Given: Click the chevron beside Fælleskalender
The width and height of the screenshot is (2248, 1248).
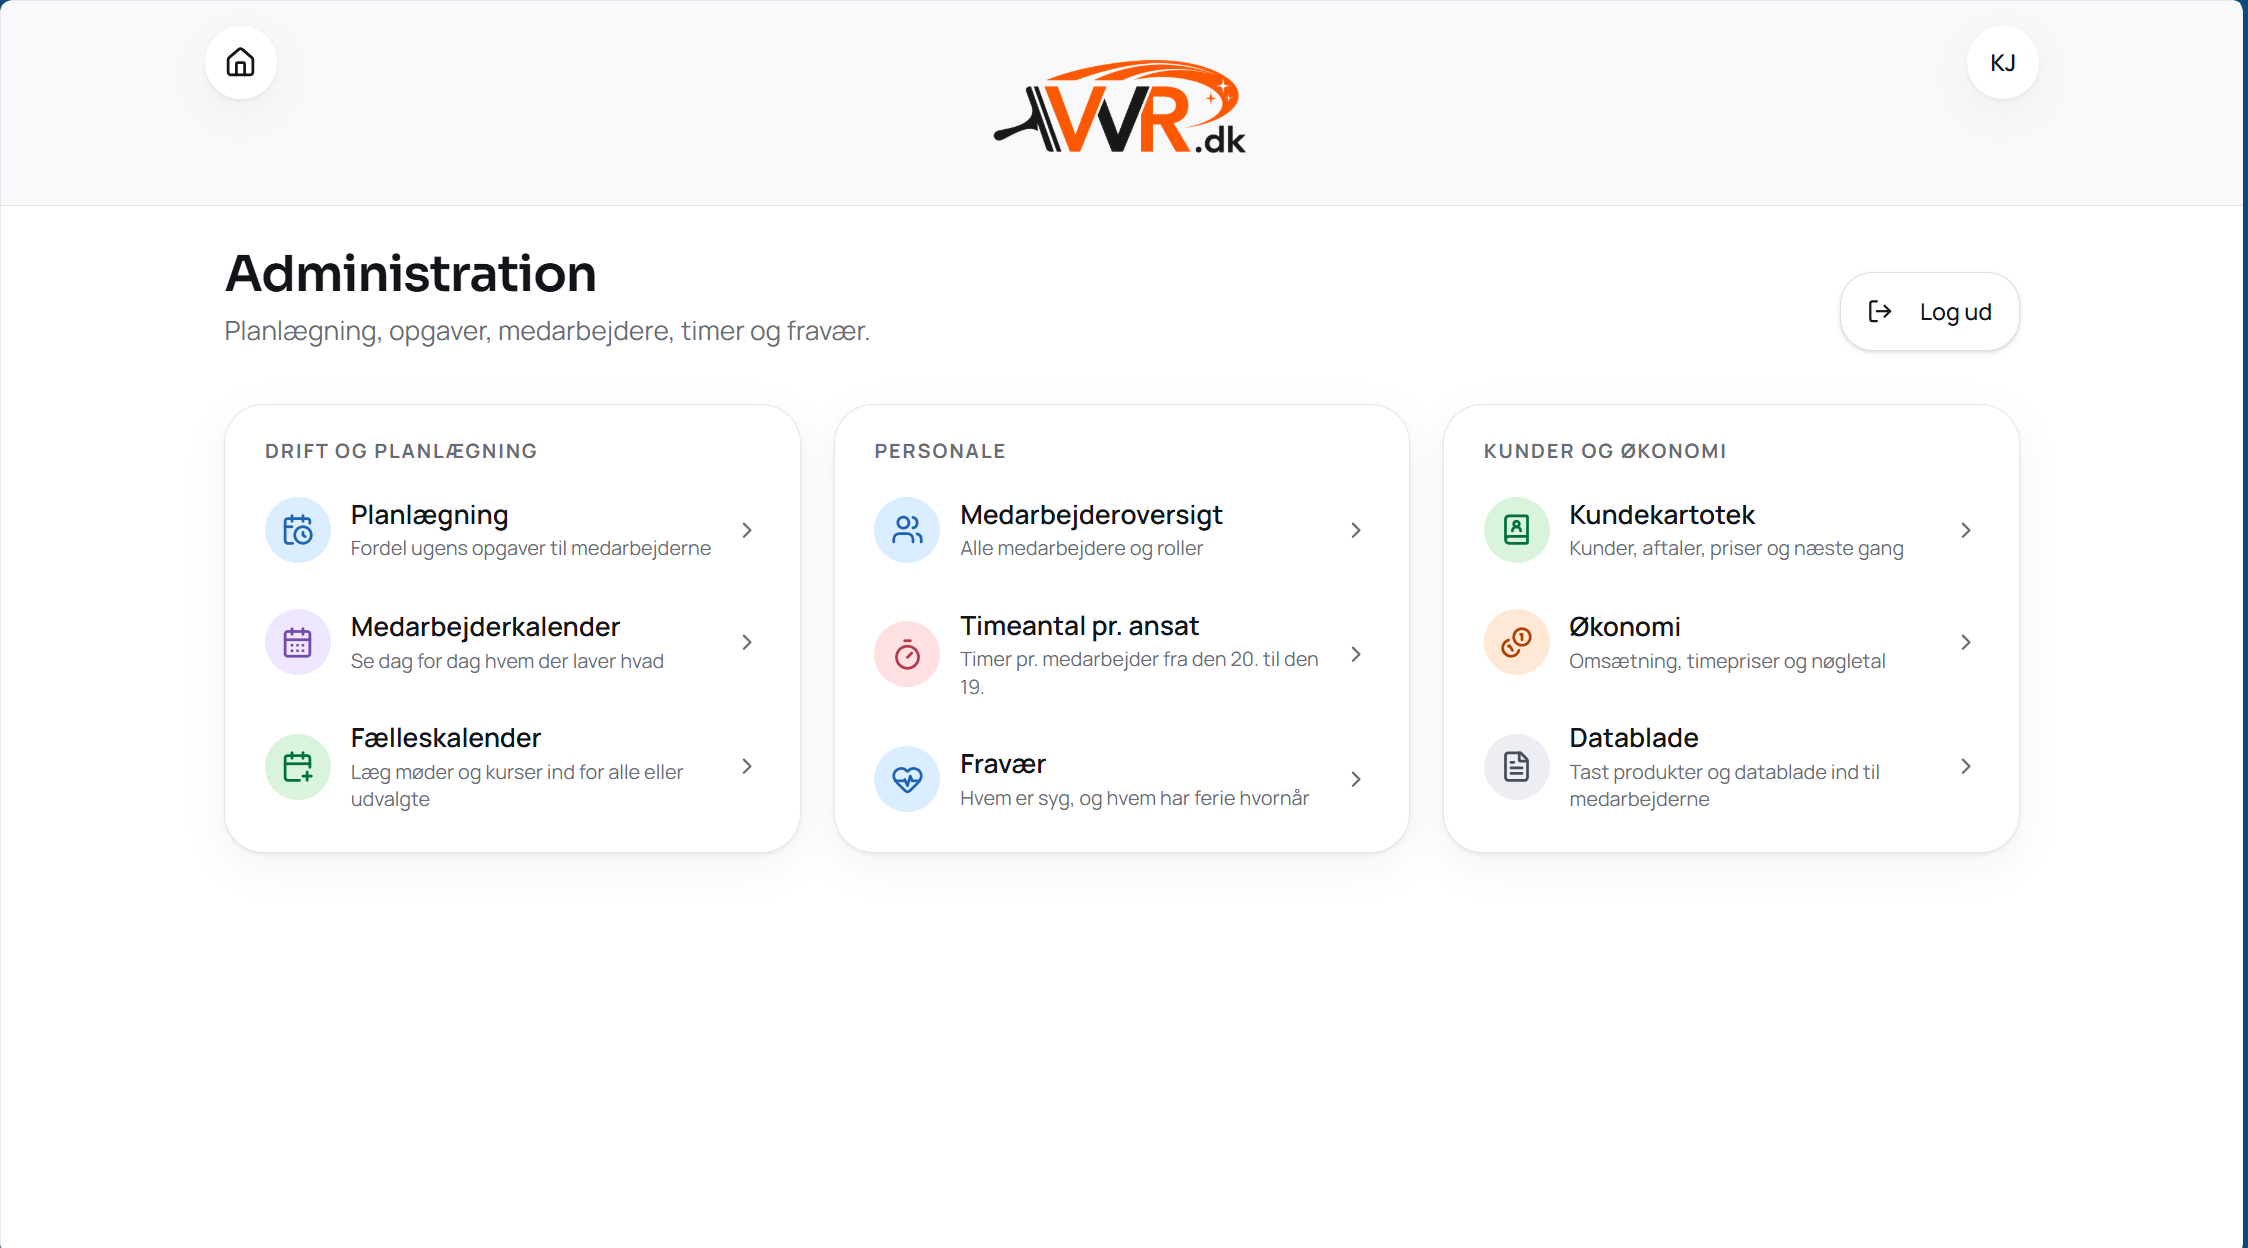Looking at the screenshot, I should coord(747,766).
